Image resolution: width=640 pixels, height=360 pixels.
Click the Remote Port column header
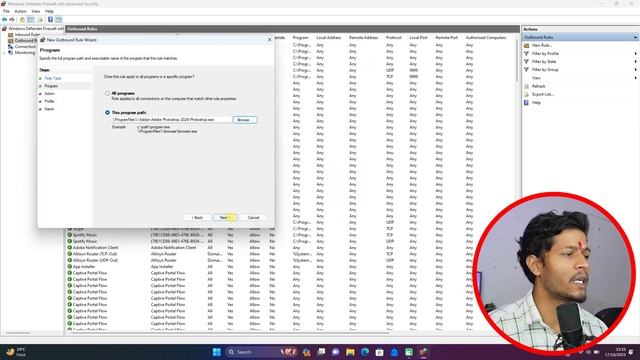tap(446, 38)
